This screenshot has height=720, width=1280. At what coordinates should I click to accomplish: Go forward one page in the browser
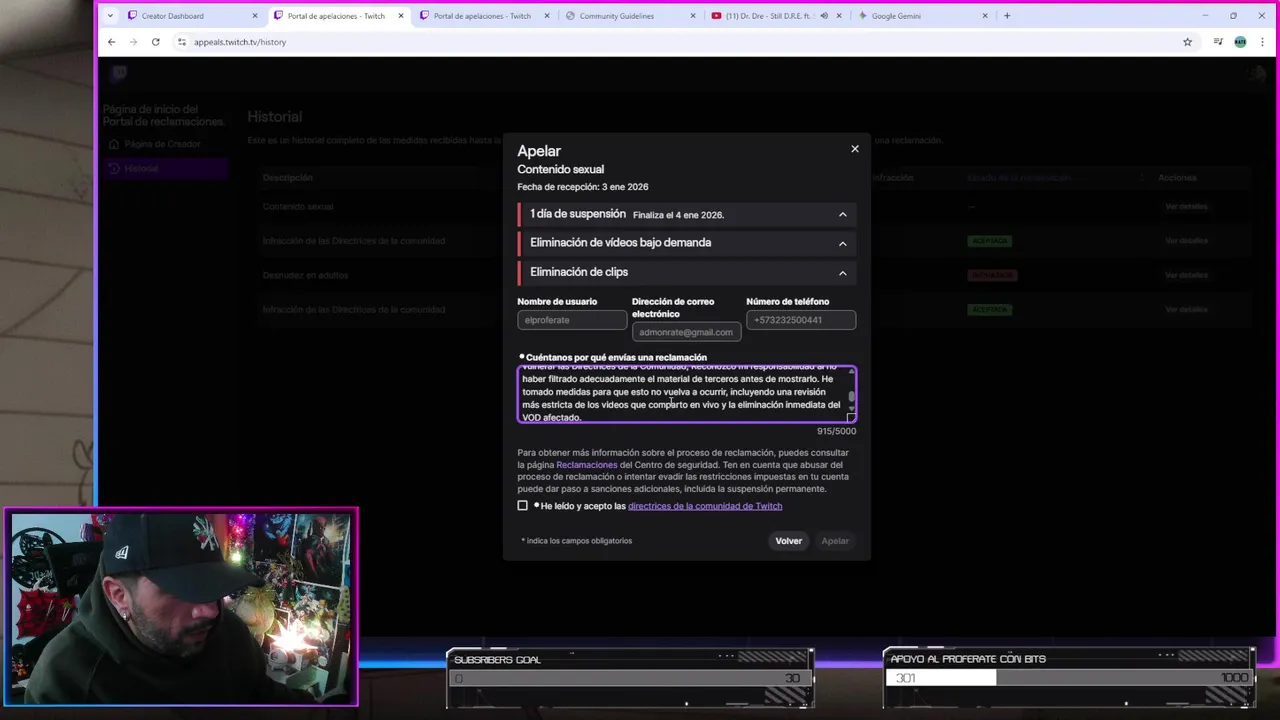(133, 42)
